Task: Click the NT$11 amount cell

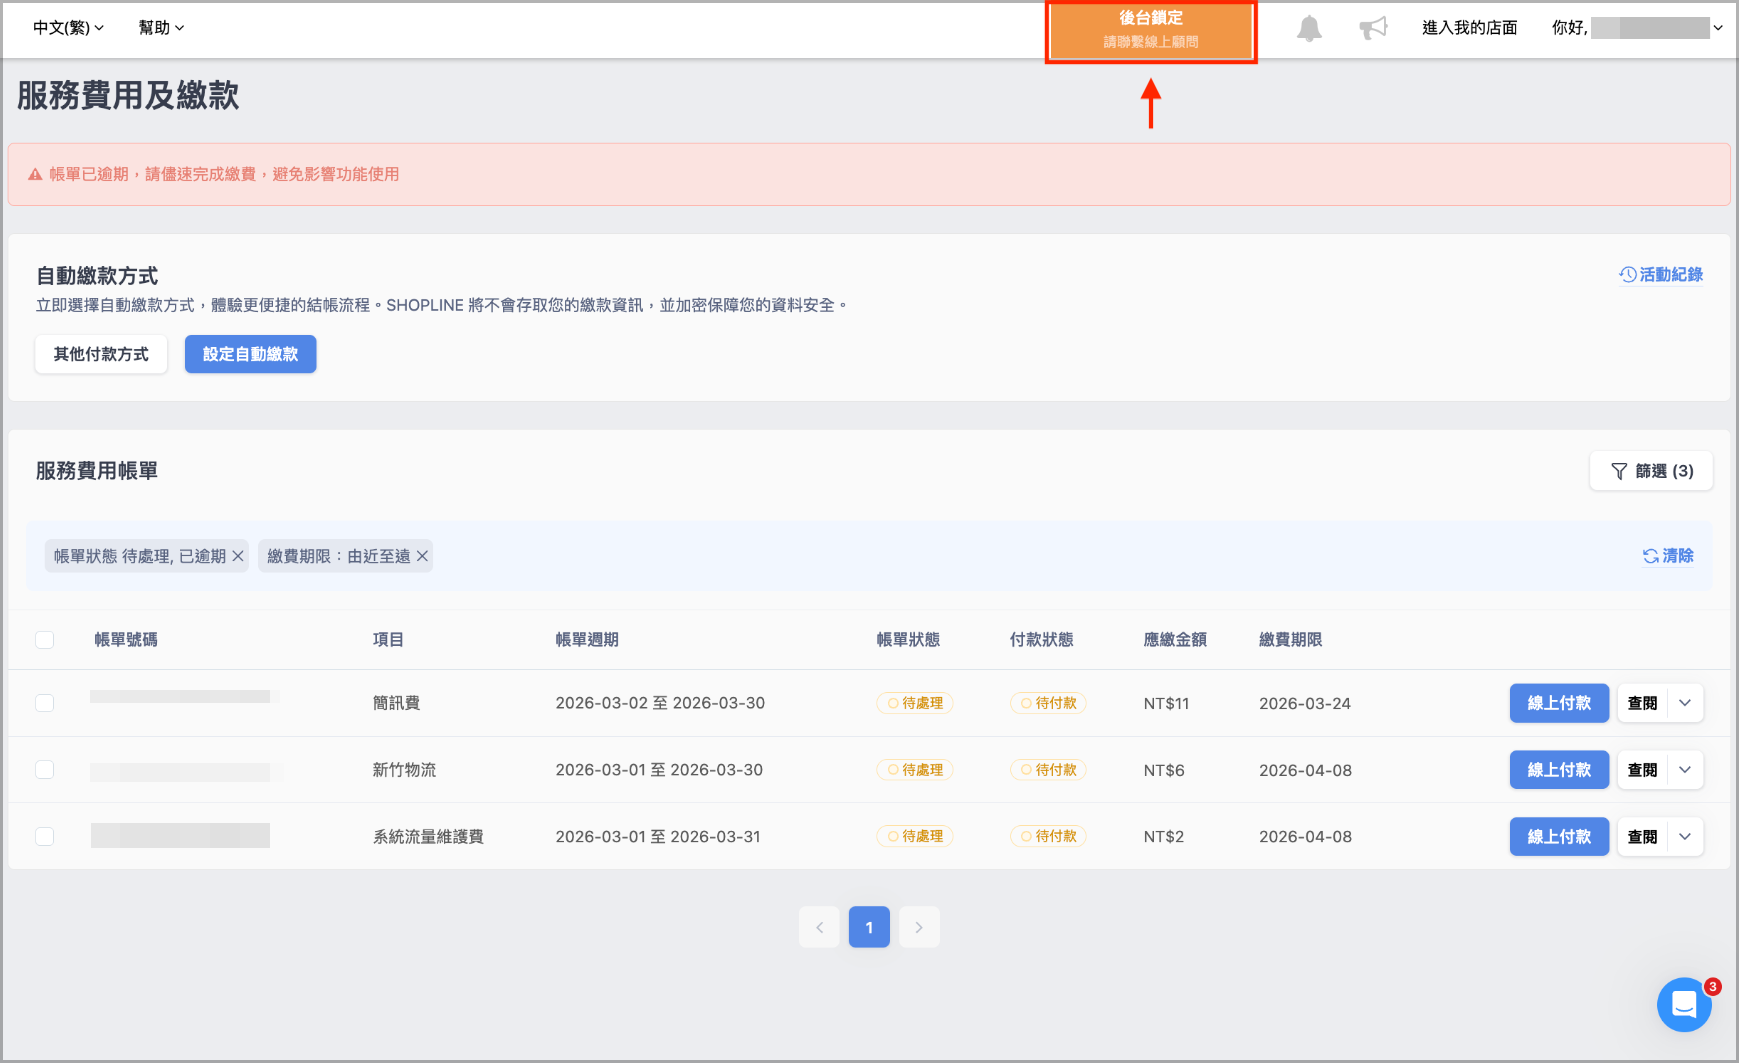Action: (1166, 704)
